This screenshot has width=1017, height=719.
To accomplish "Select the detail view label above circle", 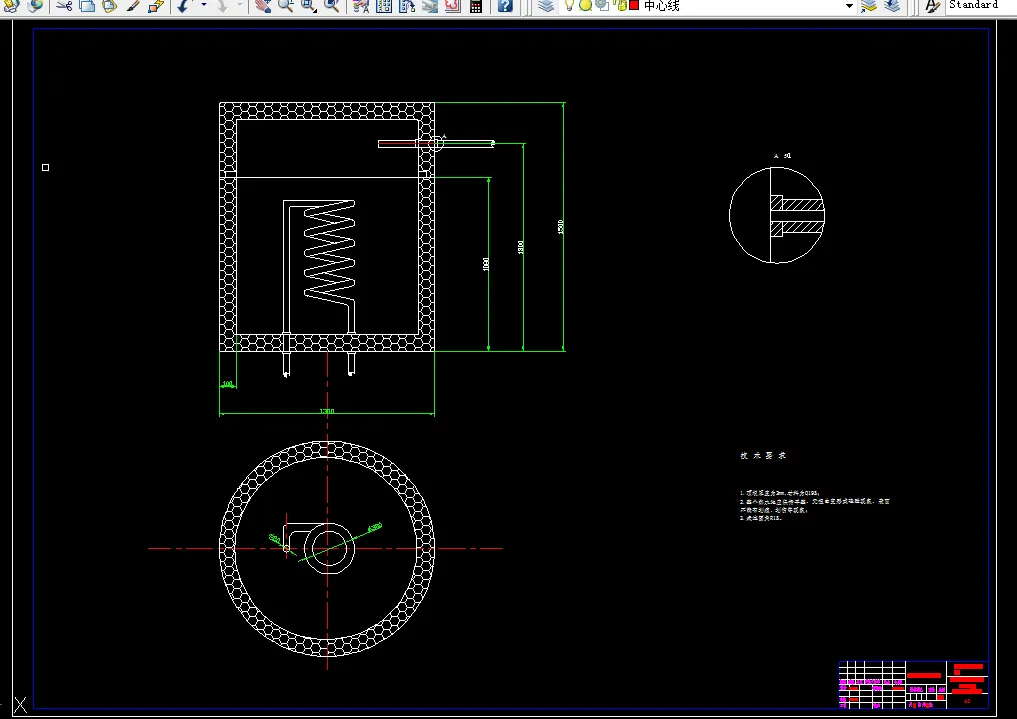I will (x=782, y=156).
